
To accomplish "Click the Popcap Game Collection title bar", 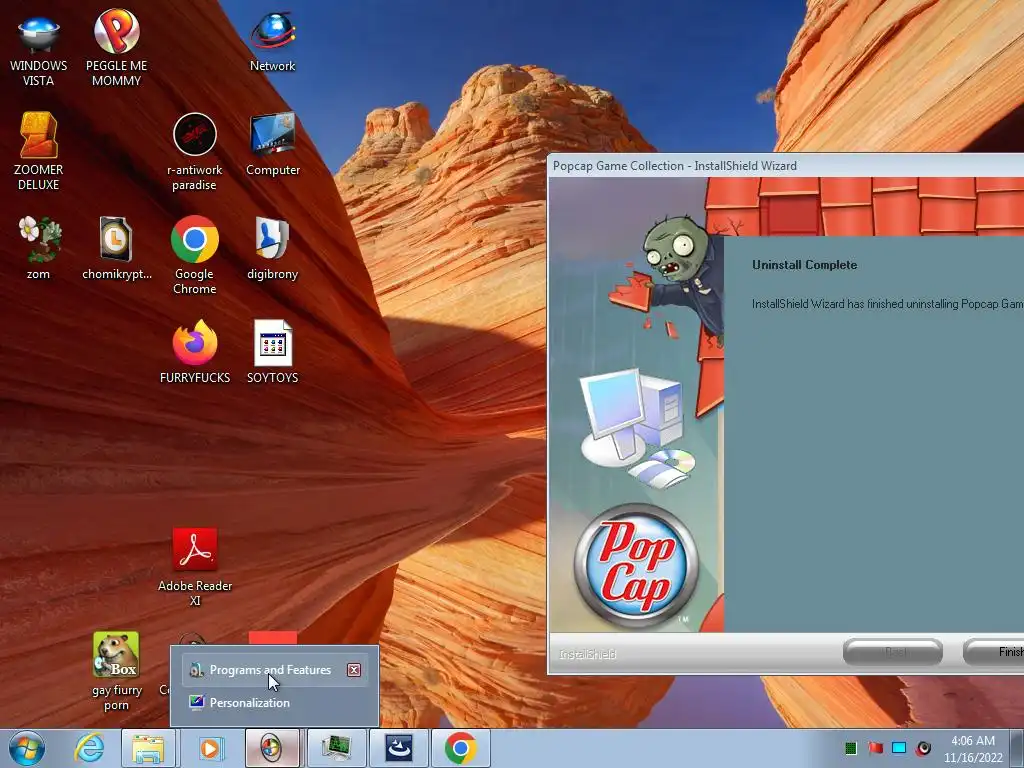I will [786, 165].
